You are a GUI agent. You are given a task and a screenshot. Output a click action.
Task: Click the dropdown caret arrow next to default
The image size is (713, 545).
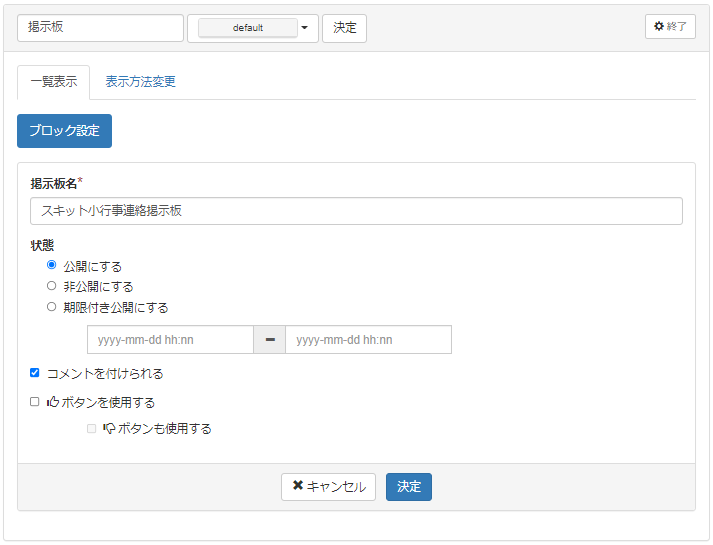pyautogui.click(x=304, y=28)
